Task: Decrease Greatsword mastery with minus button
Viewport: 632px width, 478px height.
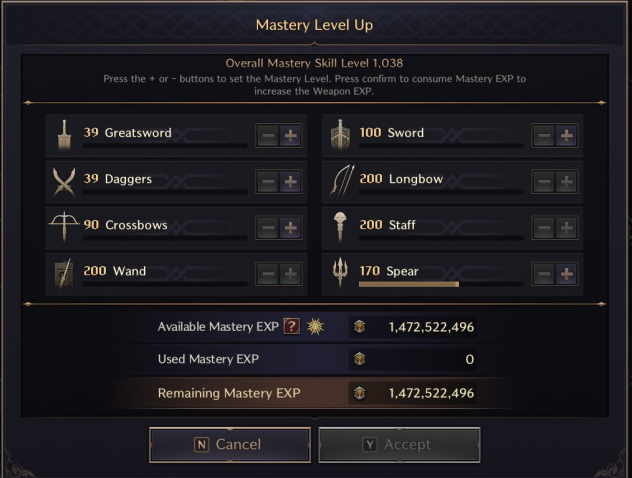Action: pyautogui.click(x=268, y=135)
